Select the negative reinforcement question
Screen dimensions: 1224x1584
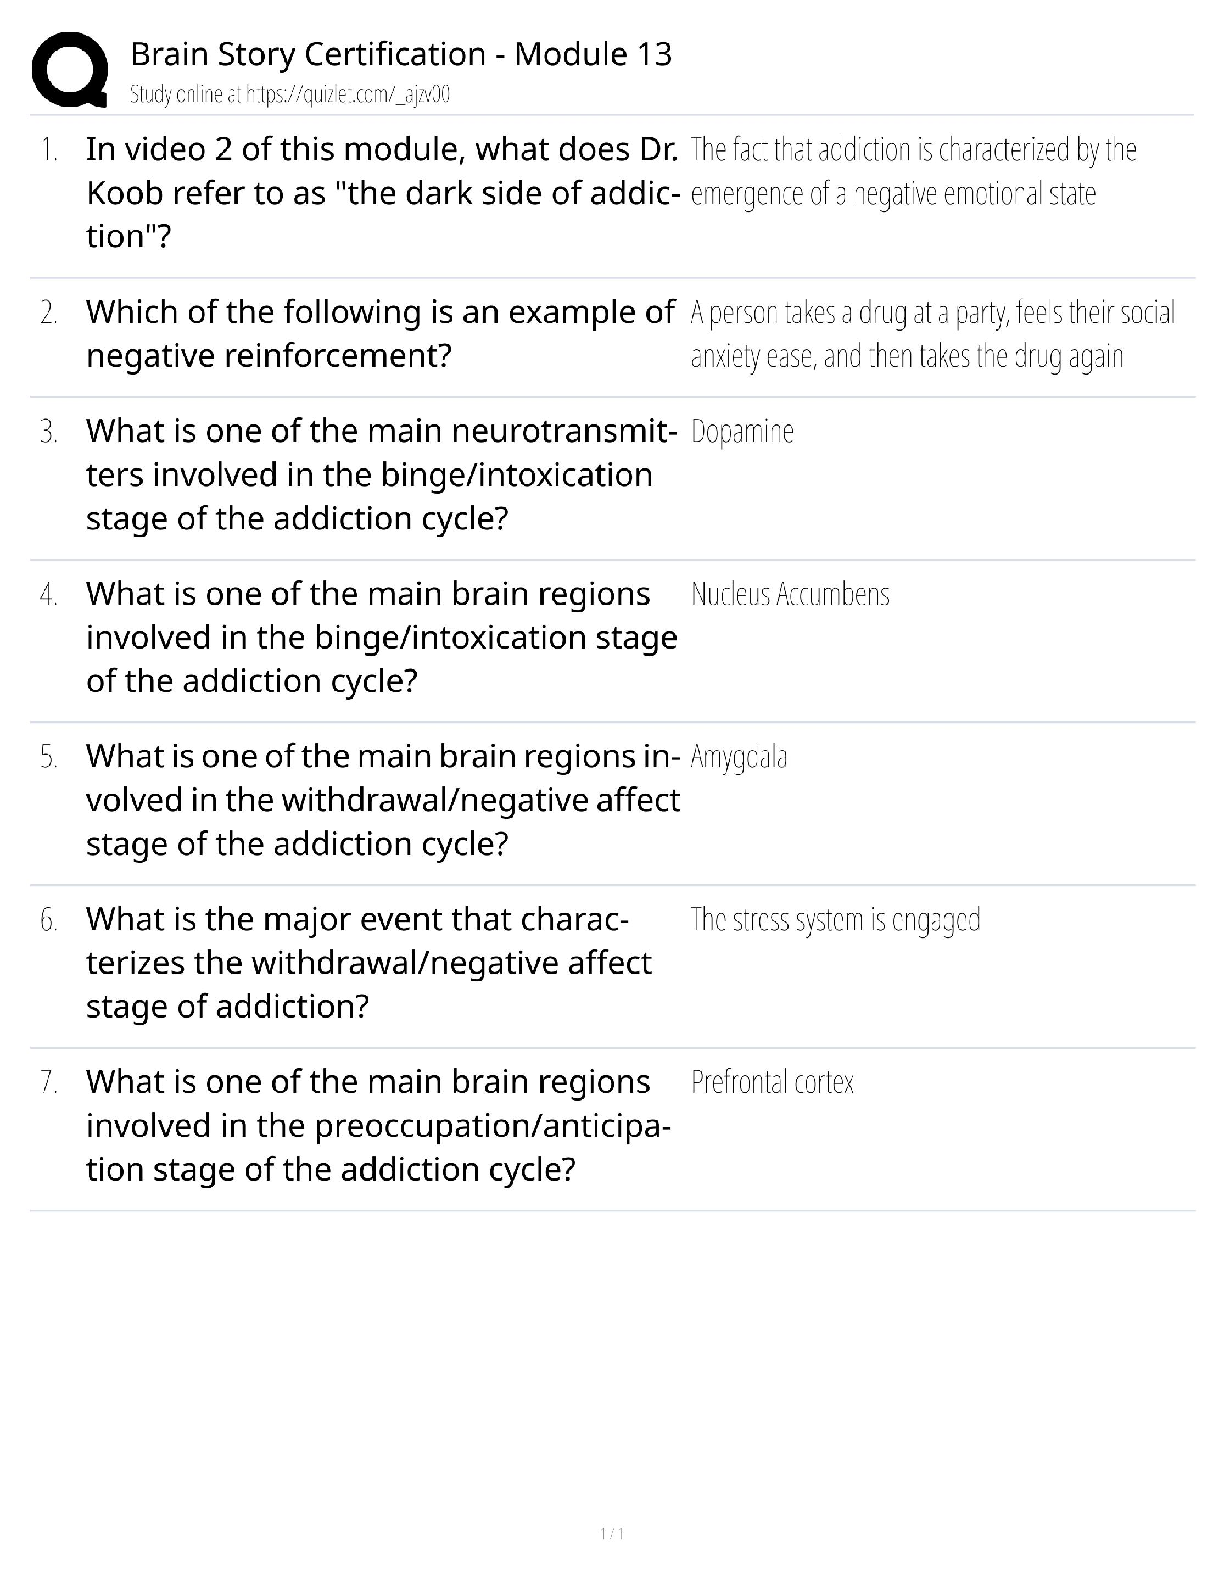click(380, 333)
